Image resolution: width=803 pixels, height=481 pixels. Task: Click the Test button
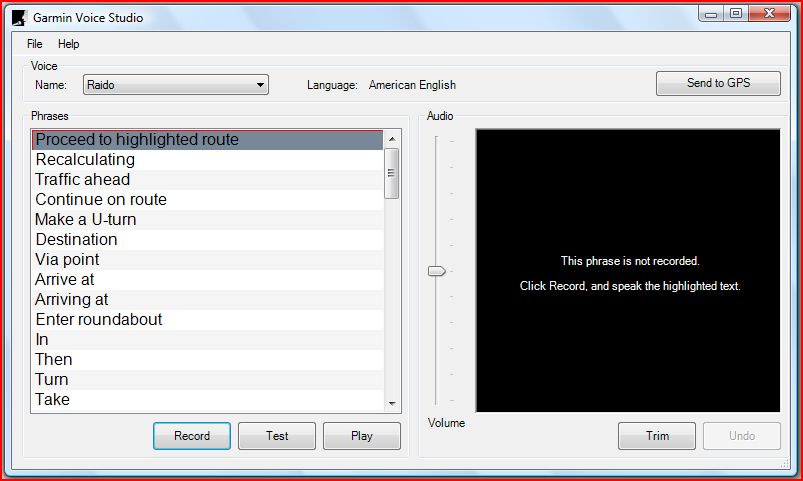click(x=277, y=436)
